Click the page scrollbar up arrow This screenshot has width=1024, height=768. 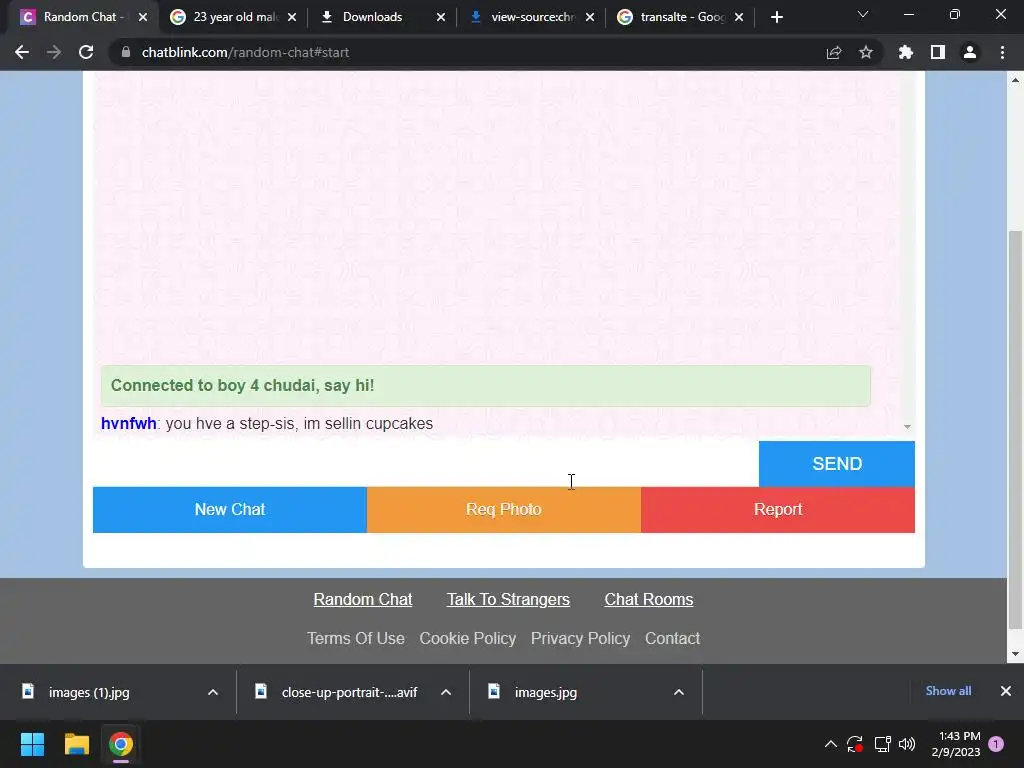1015,80
